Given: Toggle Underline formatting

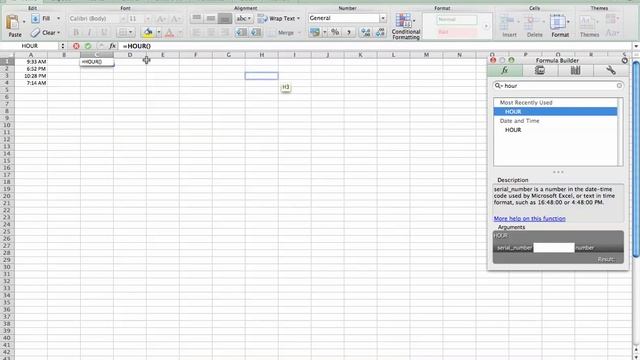Looking at the screenshot, I should click(x=104, y=32).
